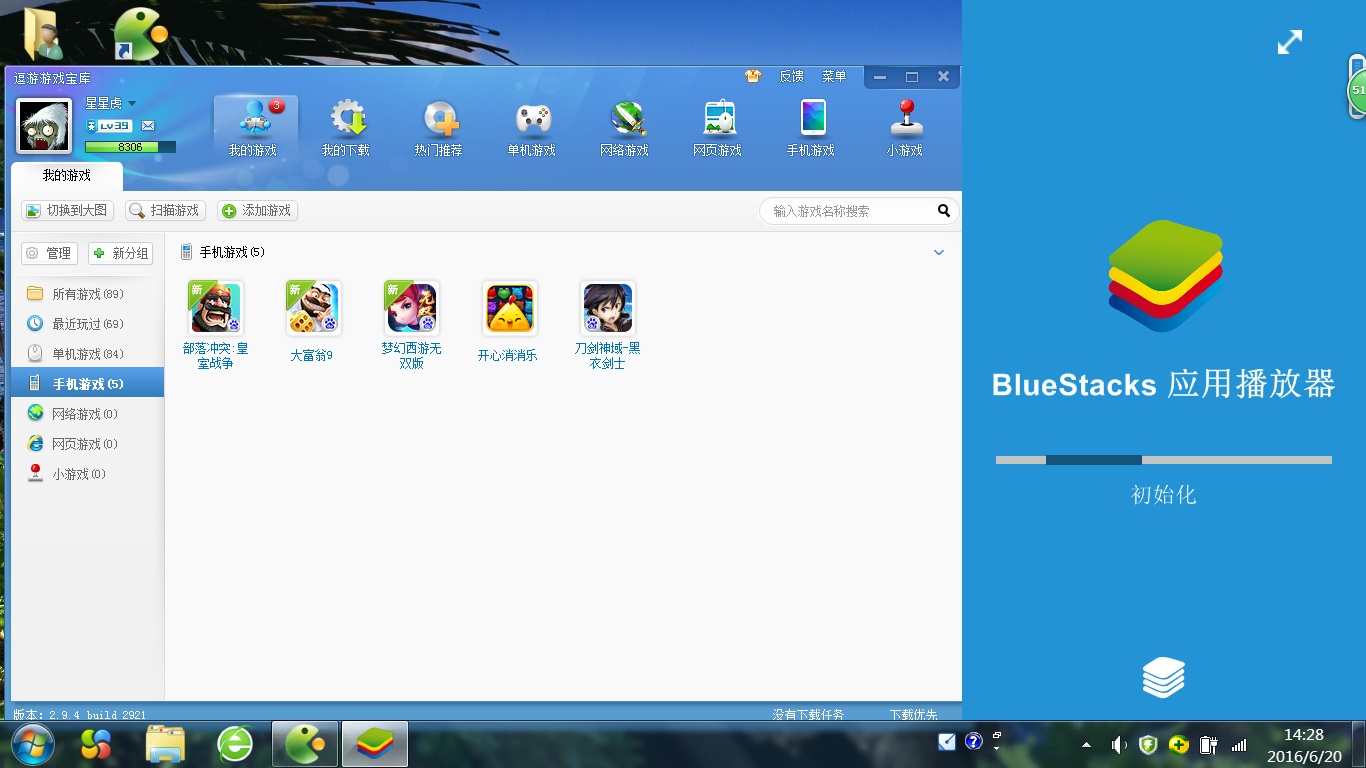1366x768 pixels.
Task: Show hidden tray icons arrow
Action: click(1086, 745)
